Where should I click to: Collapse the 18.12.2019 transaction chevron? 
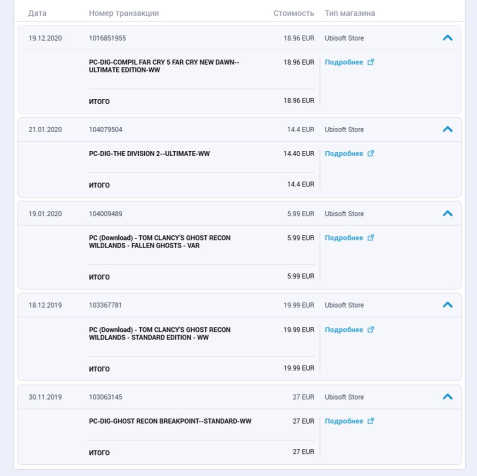click(x=448, y=305)
